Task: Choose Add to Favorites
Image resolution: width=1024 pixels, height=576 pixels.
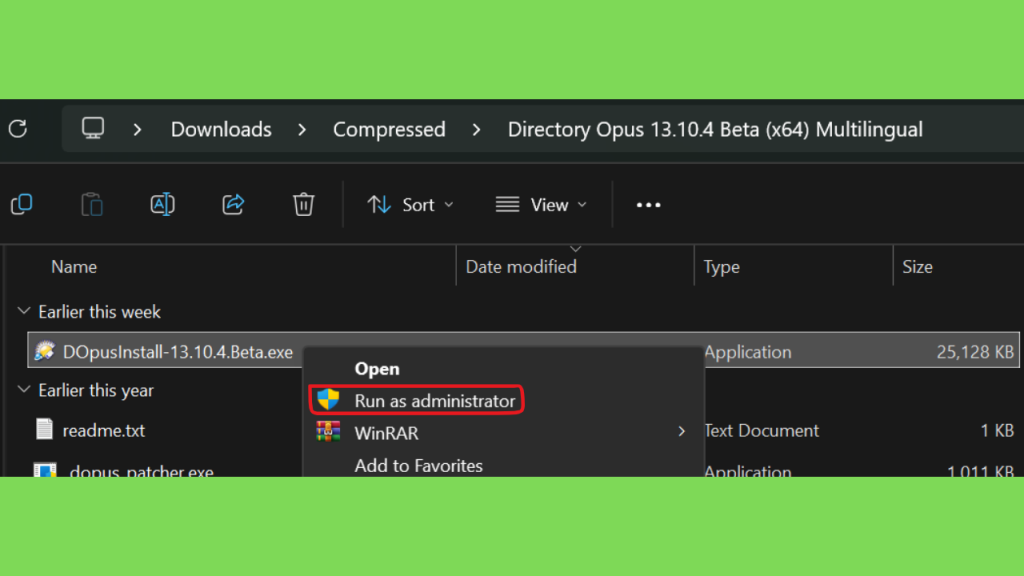Action: [419, 466]
